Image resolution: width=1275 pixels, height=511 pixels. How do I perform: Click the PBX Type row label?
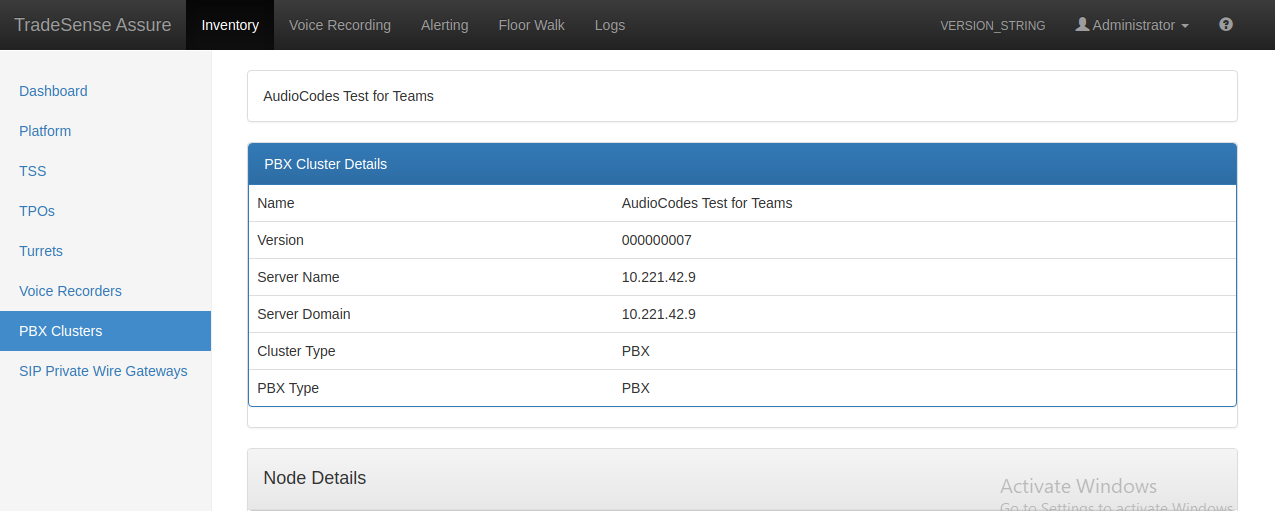tap(288, 388)
